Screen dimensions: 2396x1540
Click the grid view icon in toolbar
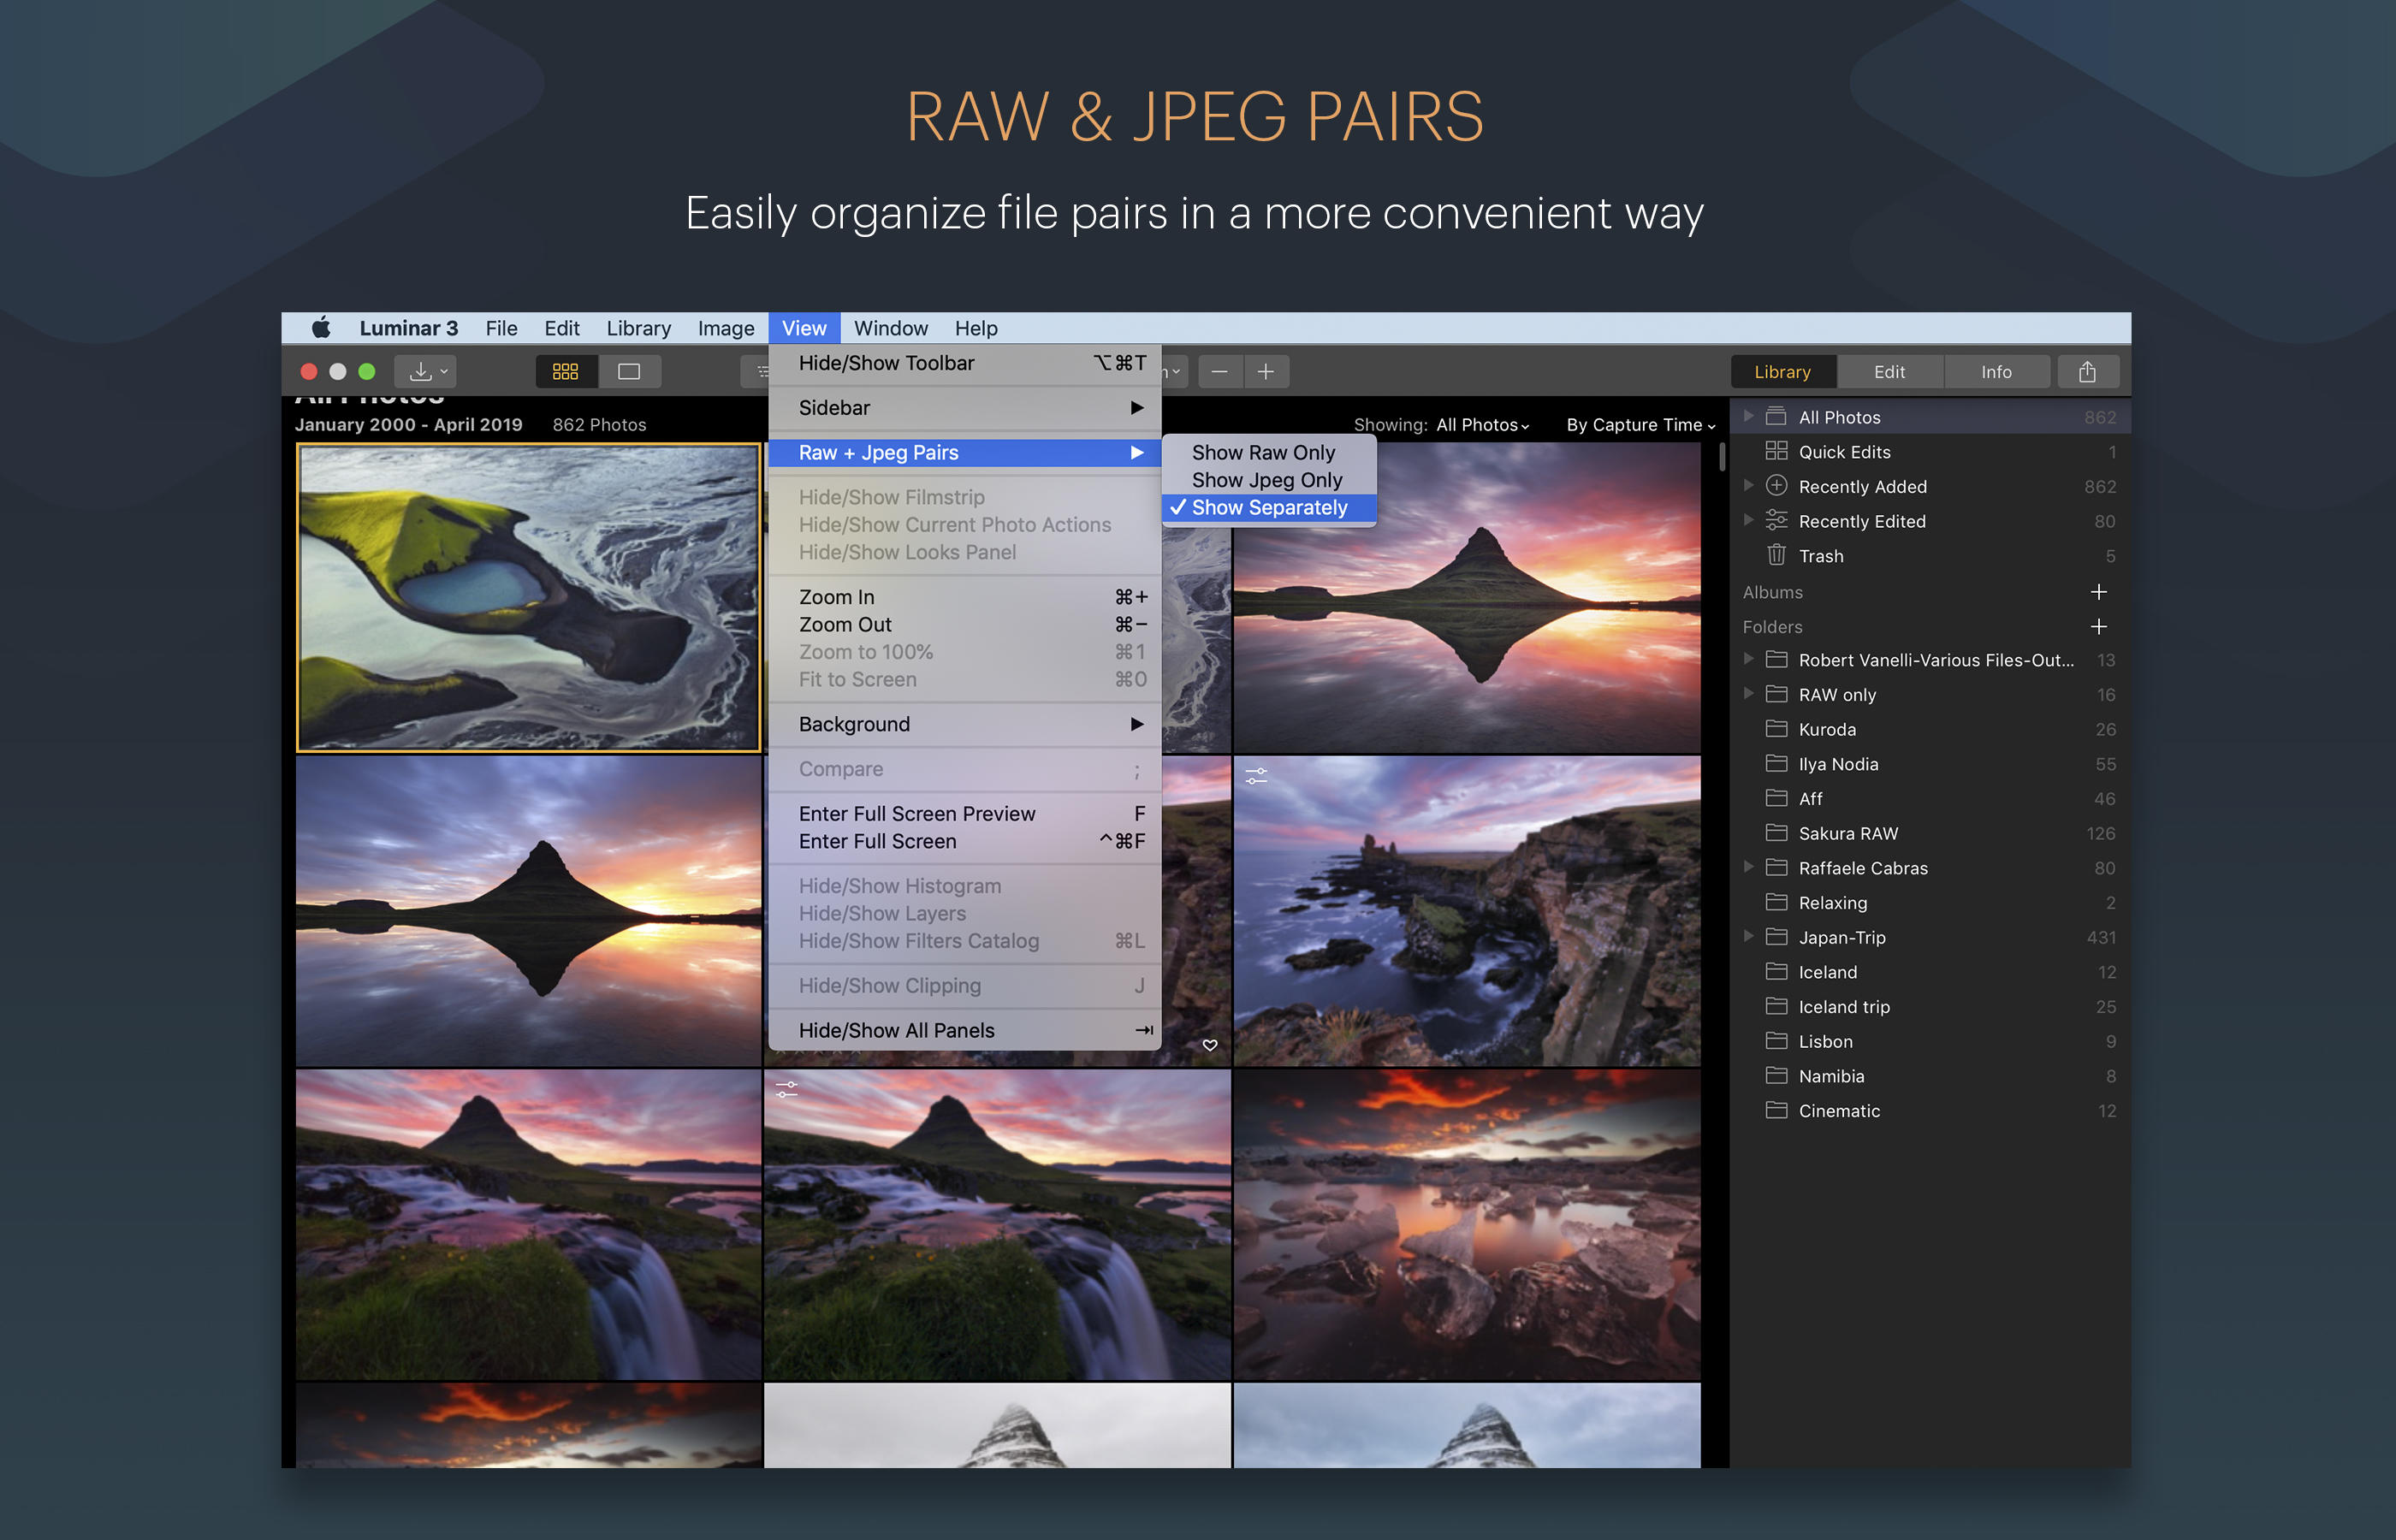click(x=566, y=370)
